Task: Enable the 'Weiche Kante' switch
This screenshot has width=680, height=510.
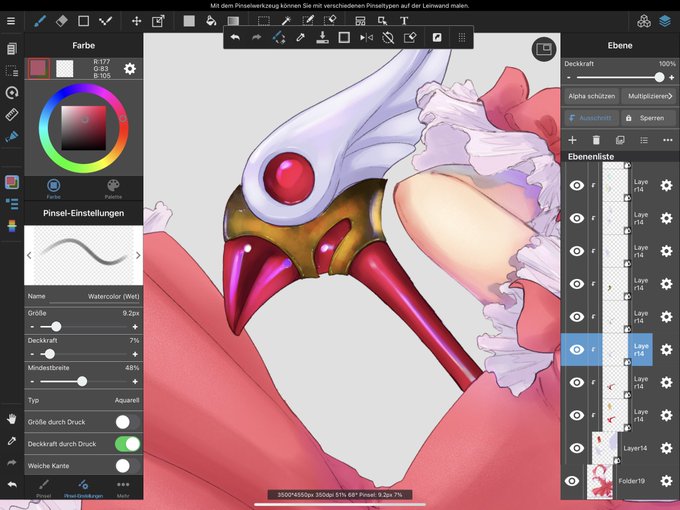Action: tap(128, 466)
